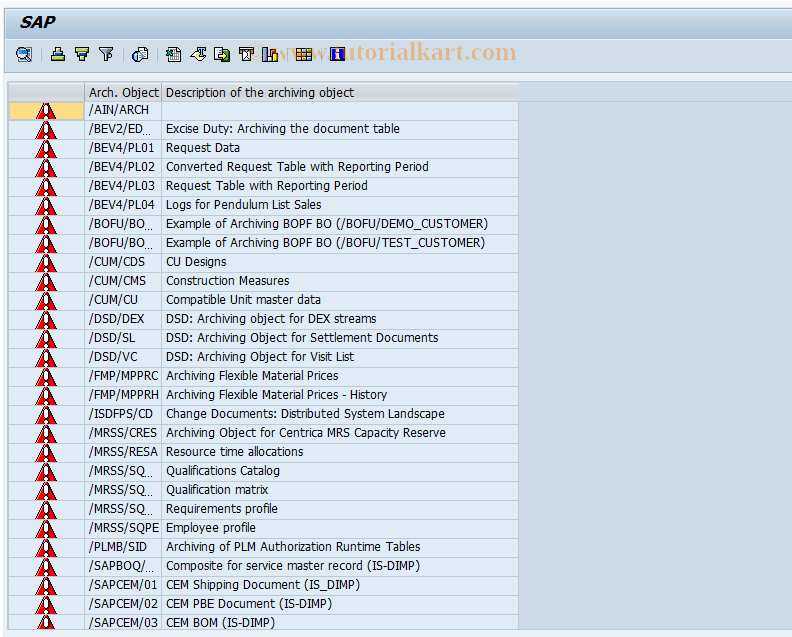
Task: Click the 'Construction Measures' description
Action: point(228,281)
